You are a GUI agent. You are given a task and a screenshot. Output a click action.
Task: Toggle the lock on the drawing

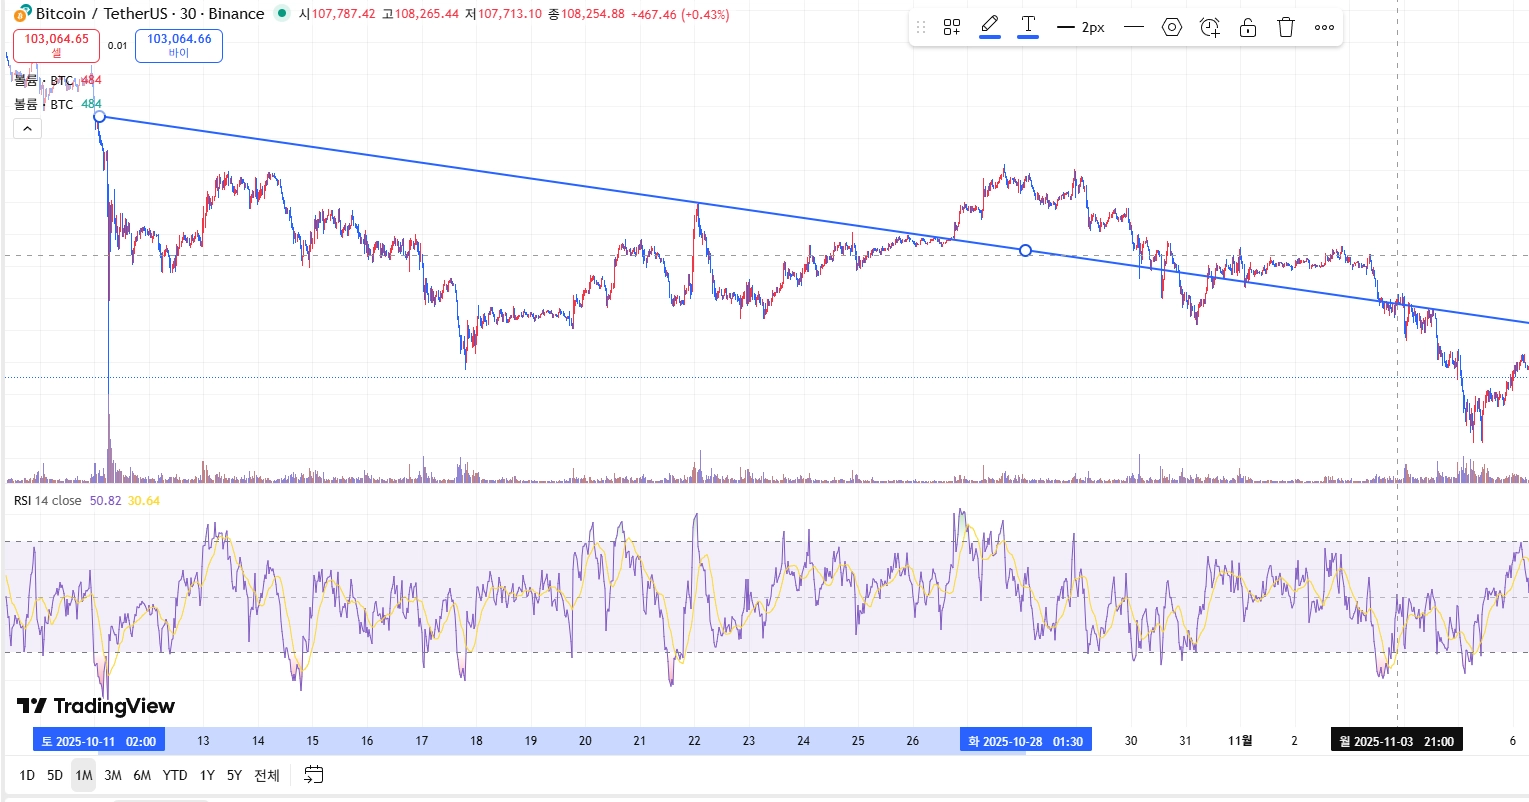(x=1248, y=27)
